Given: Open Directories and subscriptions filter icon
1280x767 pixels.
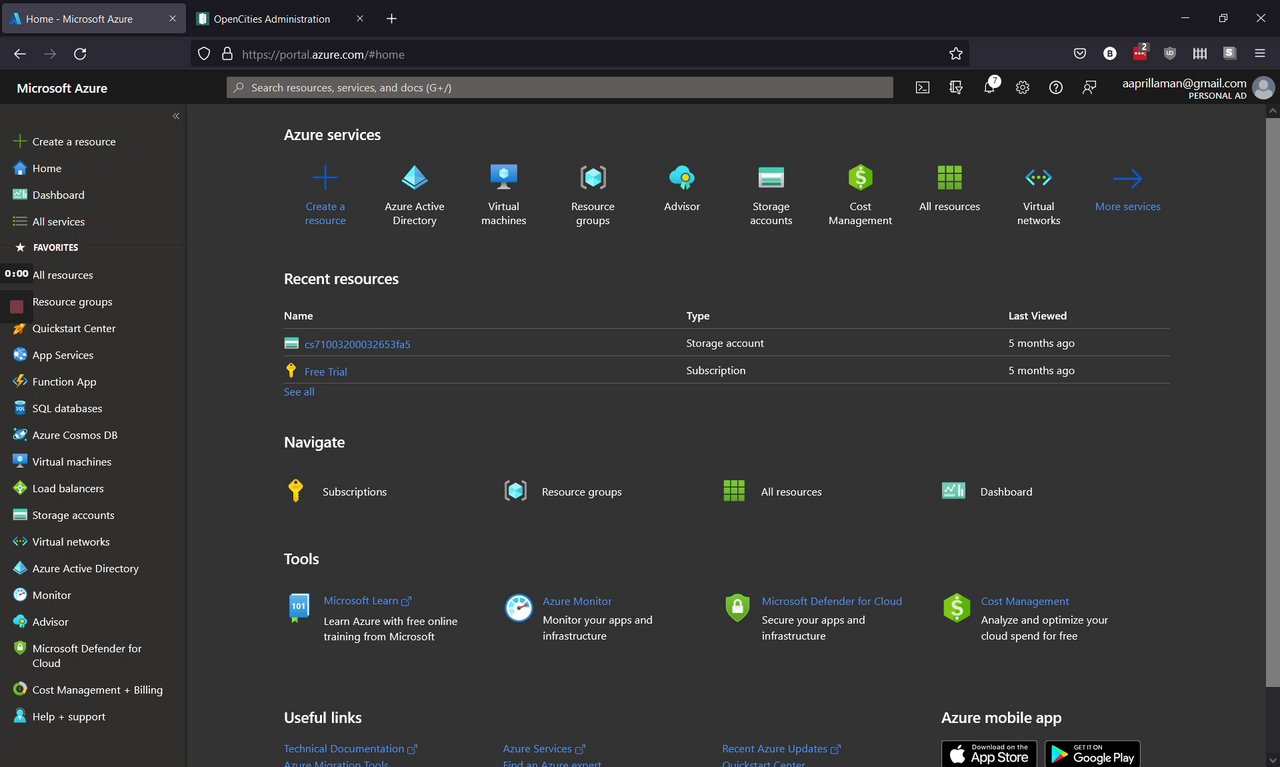Looking at the screenshot, I should click(956, 88).
